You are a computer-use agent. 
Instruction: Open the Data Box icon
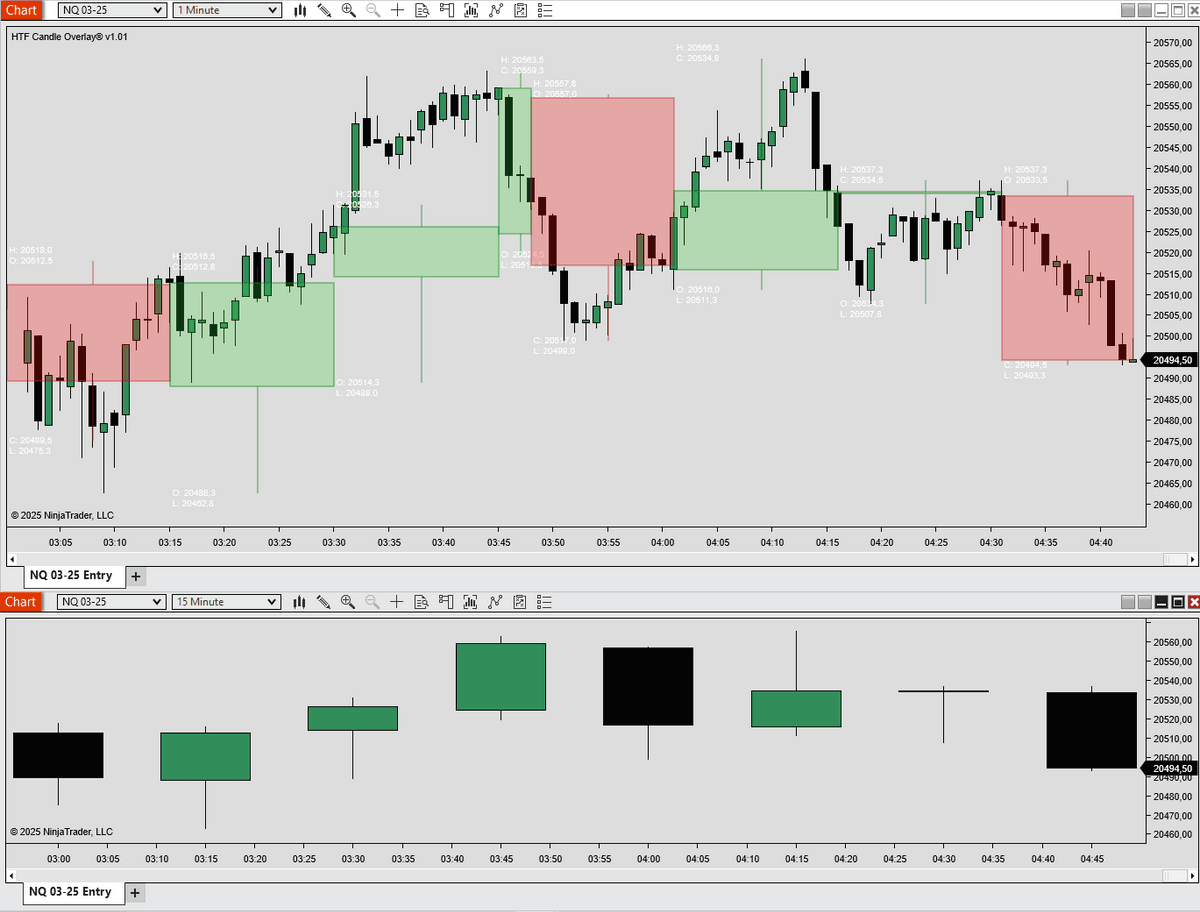point(421,10)
